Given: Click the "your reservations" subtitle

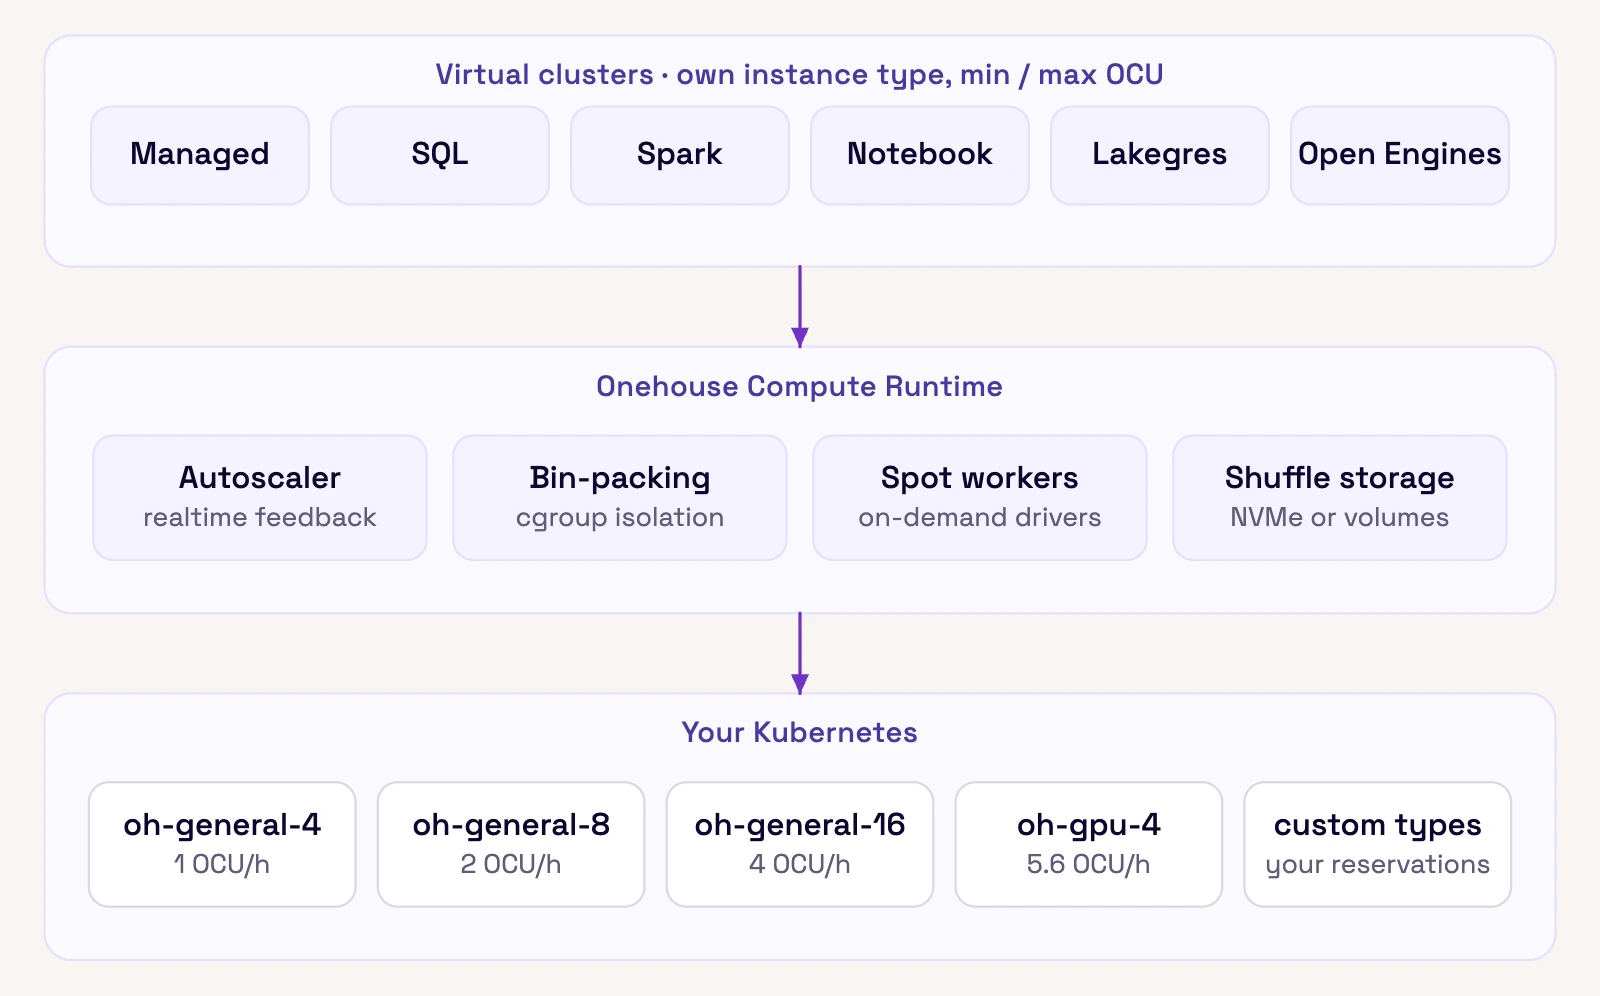Looking at the screenshot, I should (x=1378, y=865).
